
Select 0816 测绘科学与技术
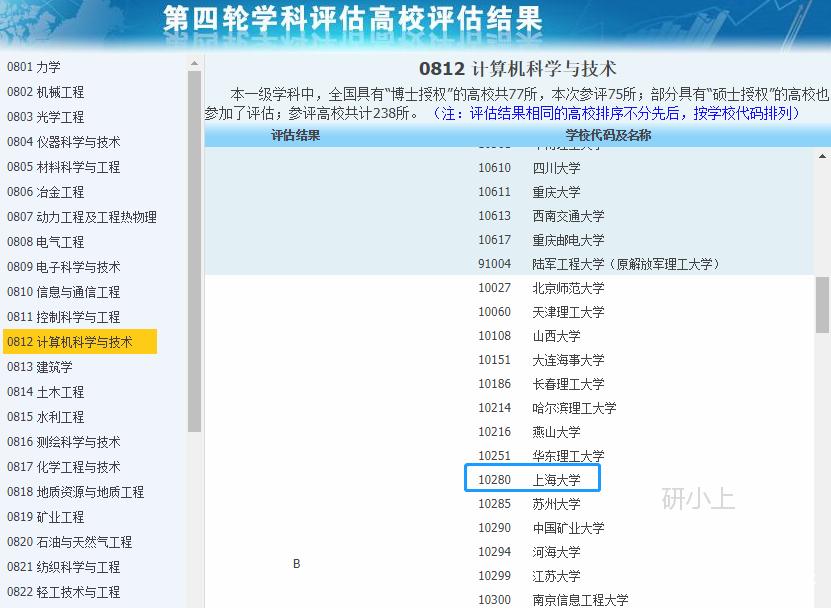(x=64, y=442)
